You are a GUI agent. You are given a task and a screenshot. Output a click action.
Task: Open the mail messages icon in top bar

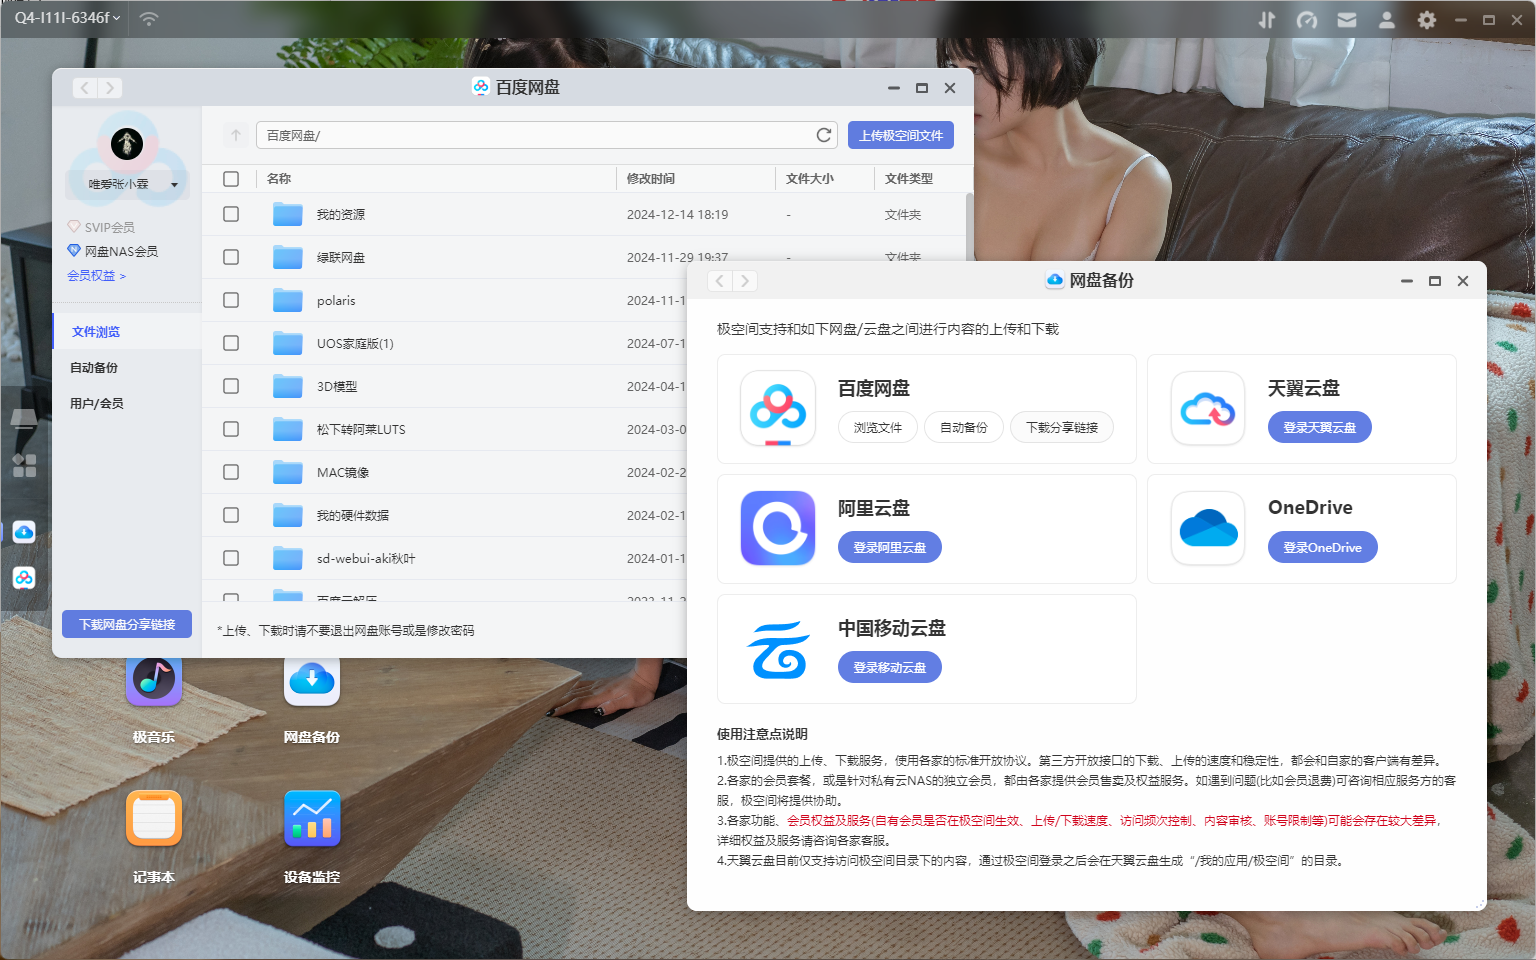coord(1347,20)
